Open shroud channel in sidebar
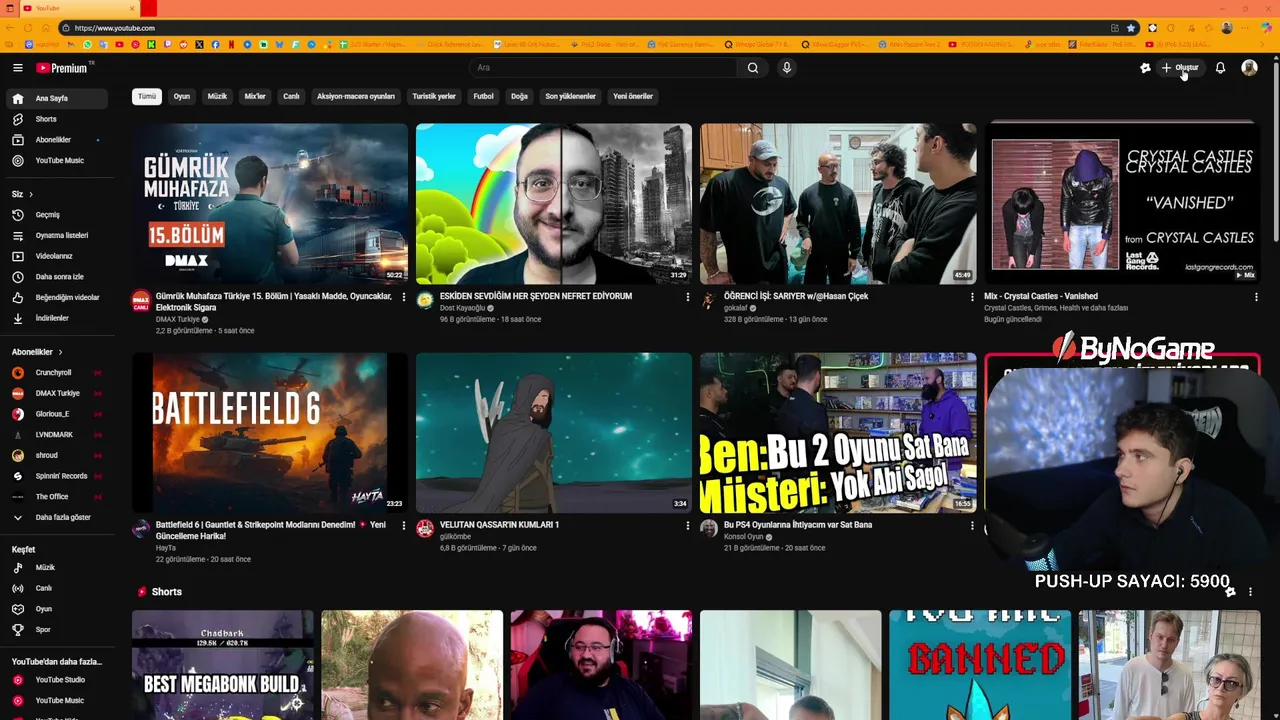This screenshot has width=1280, height=720. click(x=57, y=455)
